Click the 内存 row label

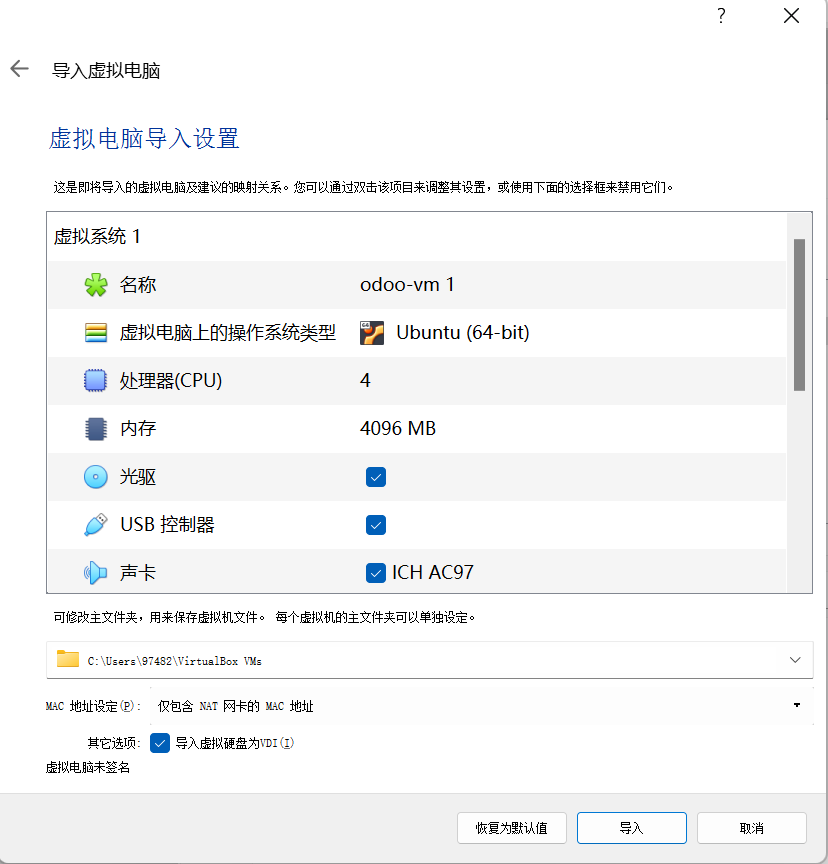[138, 429]
